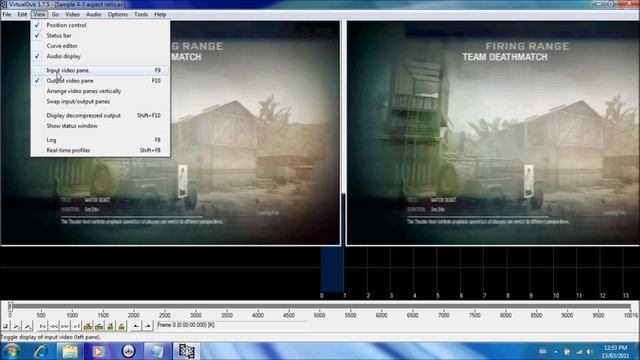Select the Curve editor menu entry
The height and width of the screenshot is (360, 640).
(x=100, y=46)
